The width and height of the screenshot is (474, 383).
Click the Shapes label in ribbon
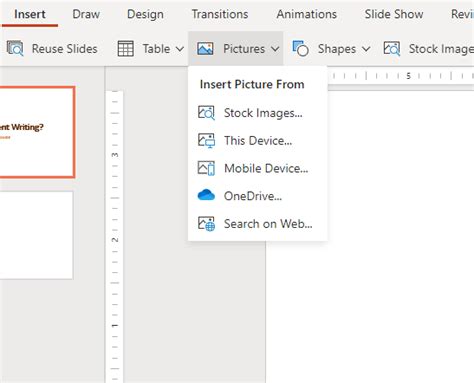click(337, 49)
